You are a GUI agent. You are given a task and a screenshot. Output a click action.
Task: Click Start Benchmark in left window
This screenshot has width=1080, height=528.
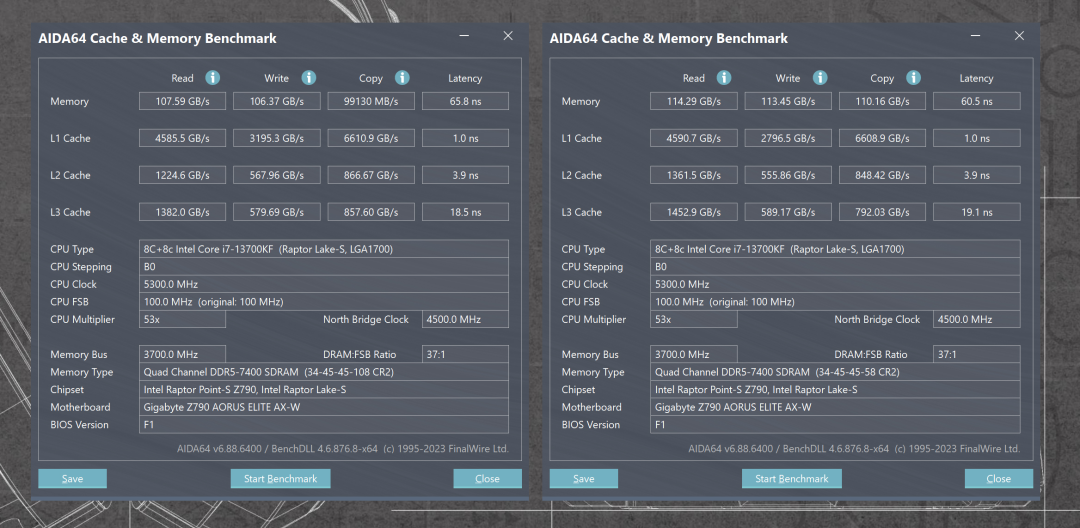pyautogui.click(x=280, y=478)
